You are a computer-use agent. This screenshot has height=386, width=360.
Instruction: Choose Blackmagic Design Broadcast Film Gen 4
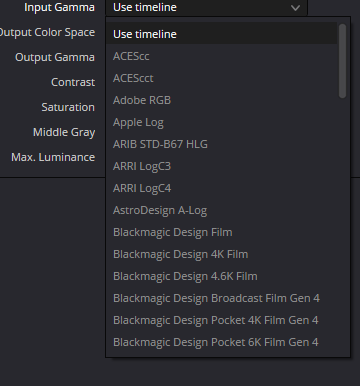coord(222,298)
